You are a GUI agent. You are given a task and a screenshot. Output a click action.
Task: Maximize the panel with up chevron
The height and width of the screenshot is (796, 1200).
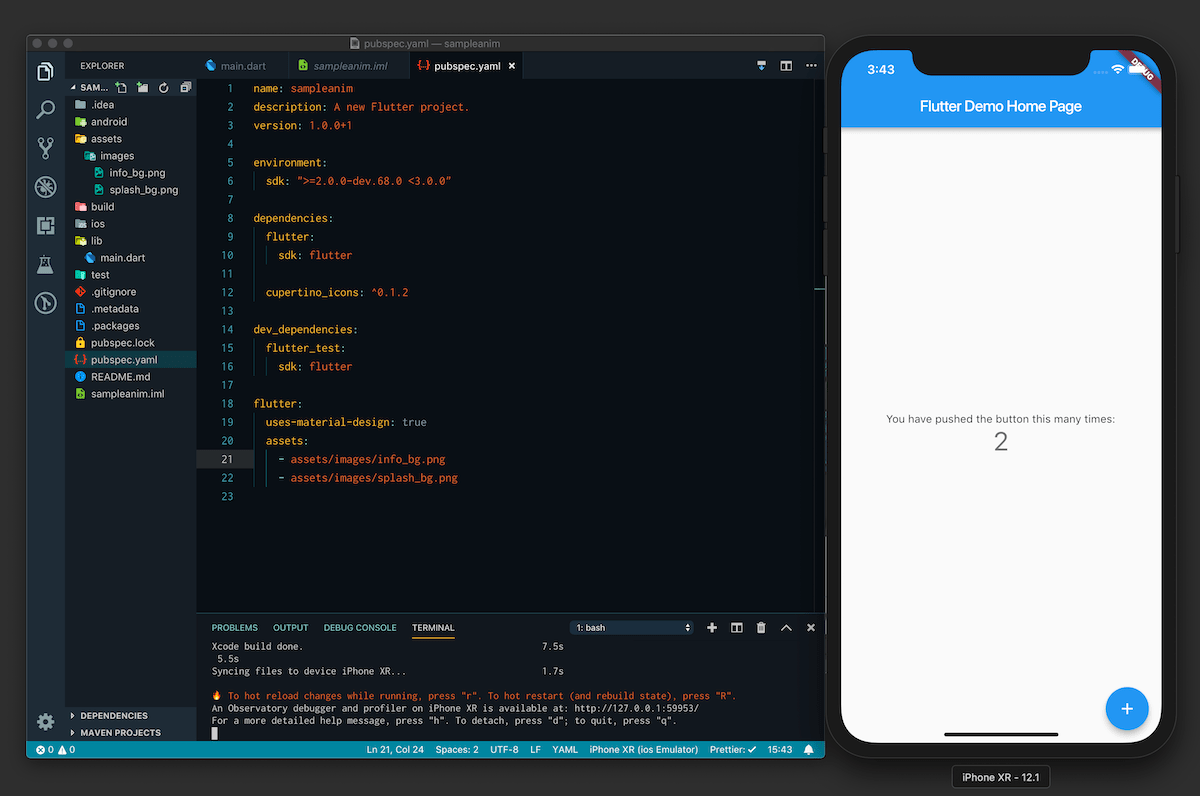pos(786,628)
